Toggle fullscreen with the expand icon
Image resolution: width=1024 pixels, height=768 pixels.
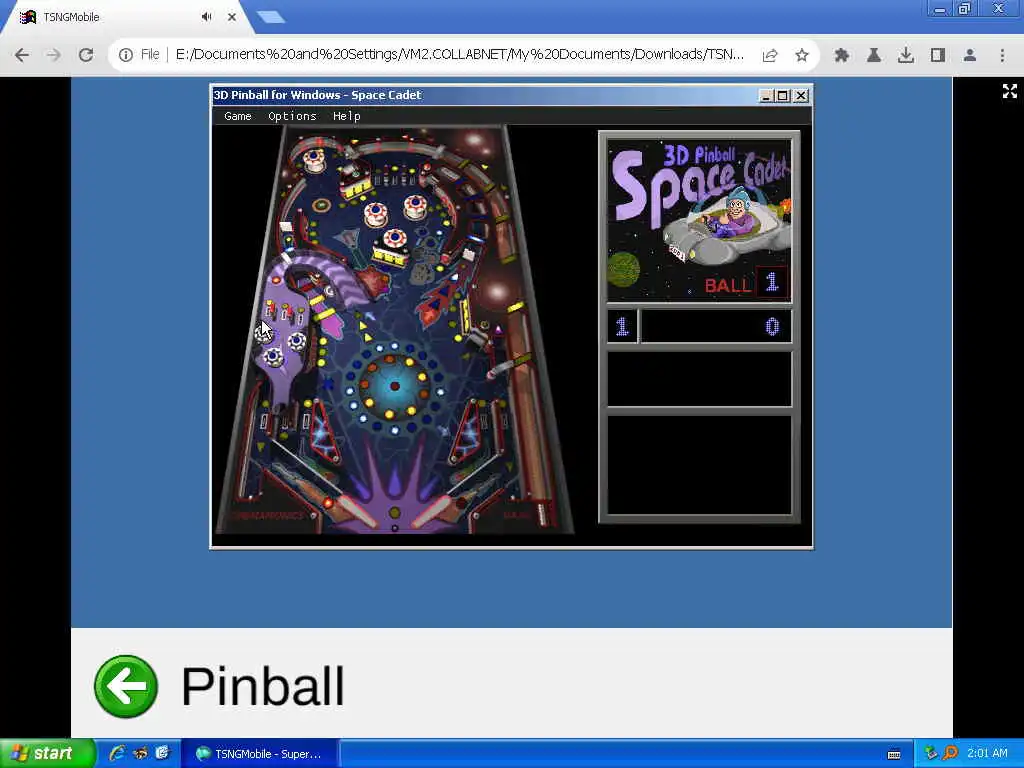pyautogui.click(x=1010, y=91)
